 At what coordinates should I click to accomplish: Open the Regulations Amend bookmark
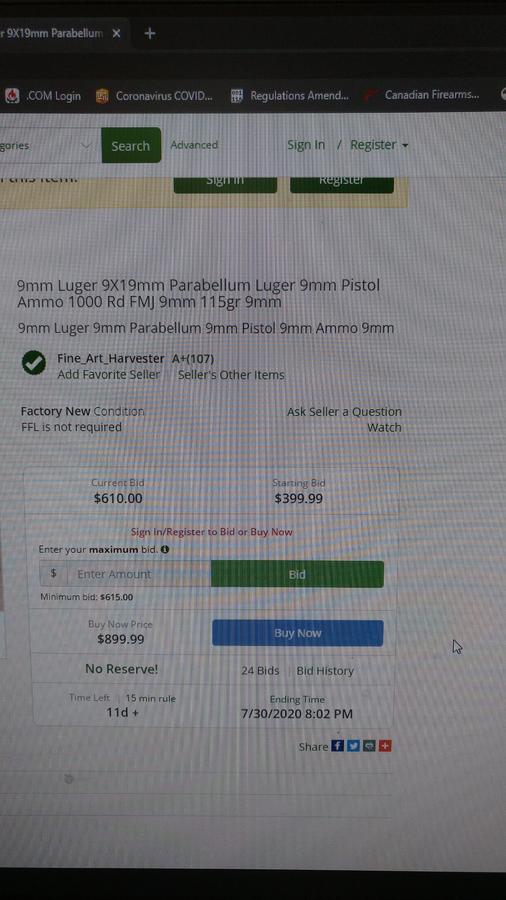(x=290, y=96)
